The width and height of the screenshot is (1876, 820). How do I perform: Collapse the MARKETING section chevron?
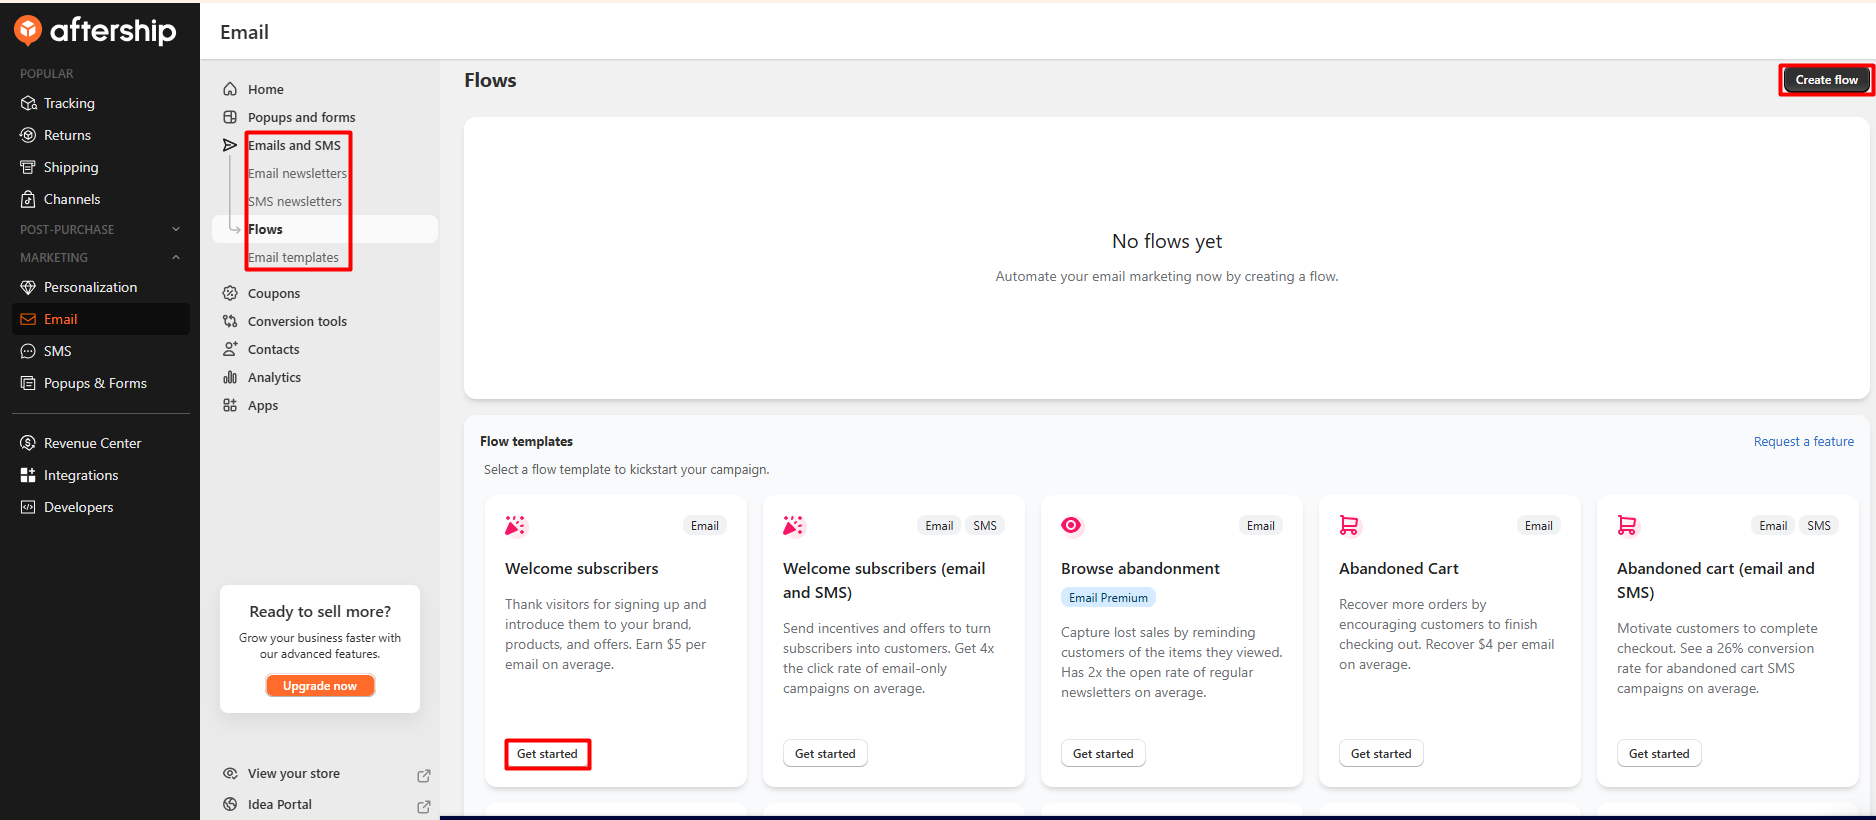[176, 257]
